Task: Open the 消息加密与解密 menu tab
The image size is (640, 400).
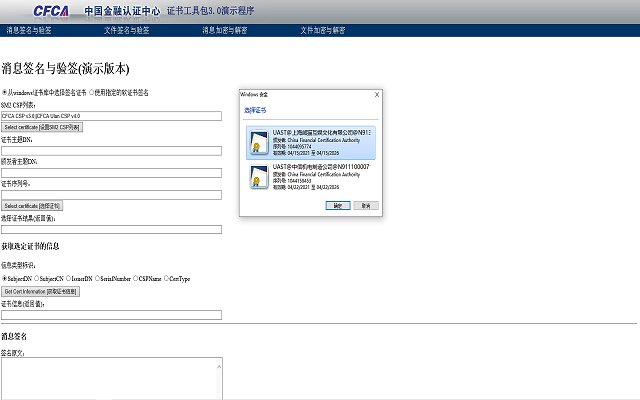Action: [x=225, y=30]
